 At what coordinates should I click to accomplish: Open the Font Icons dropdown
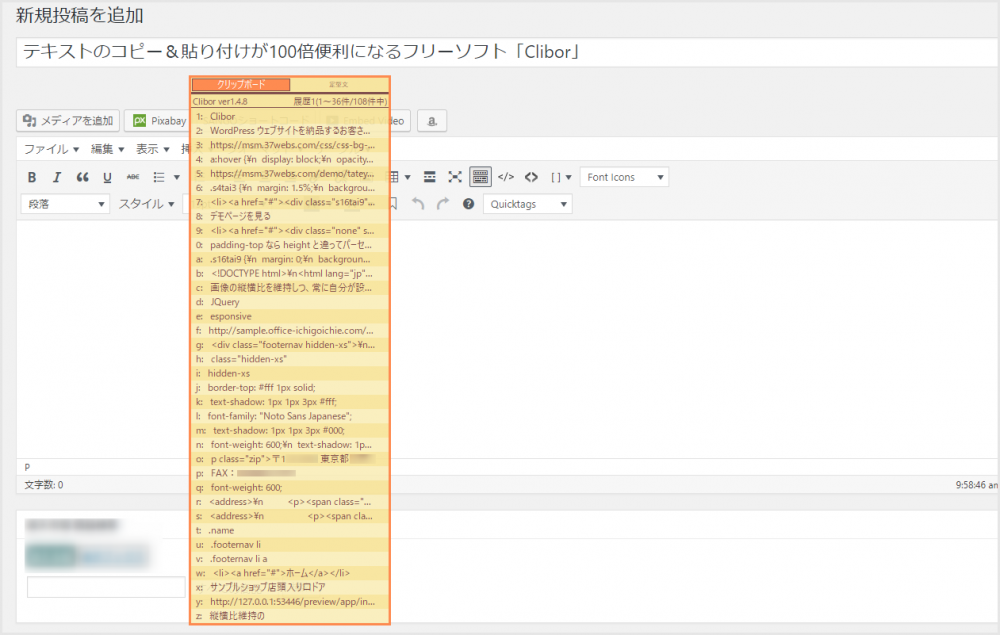tap(624, 177)
